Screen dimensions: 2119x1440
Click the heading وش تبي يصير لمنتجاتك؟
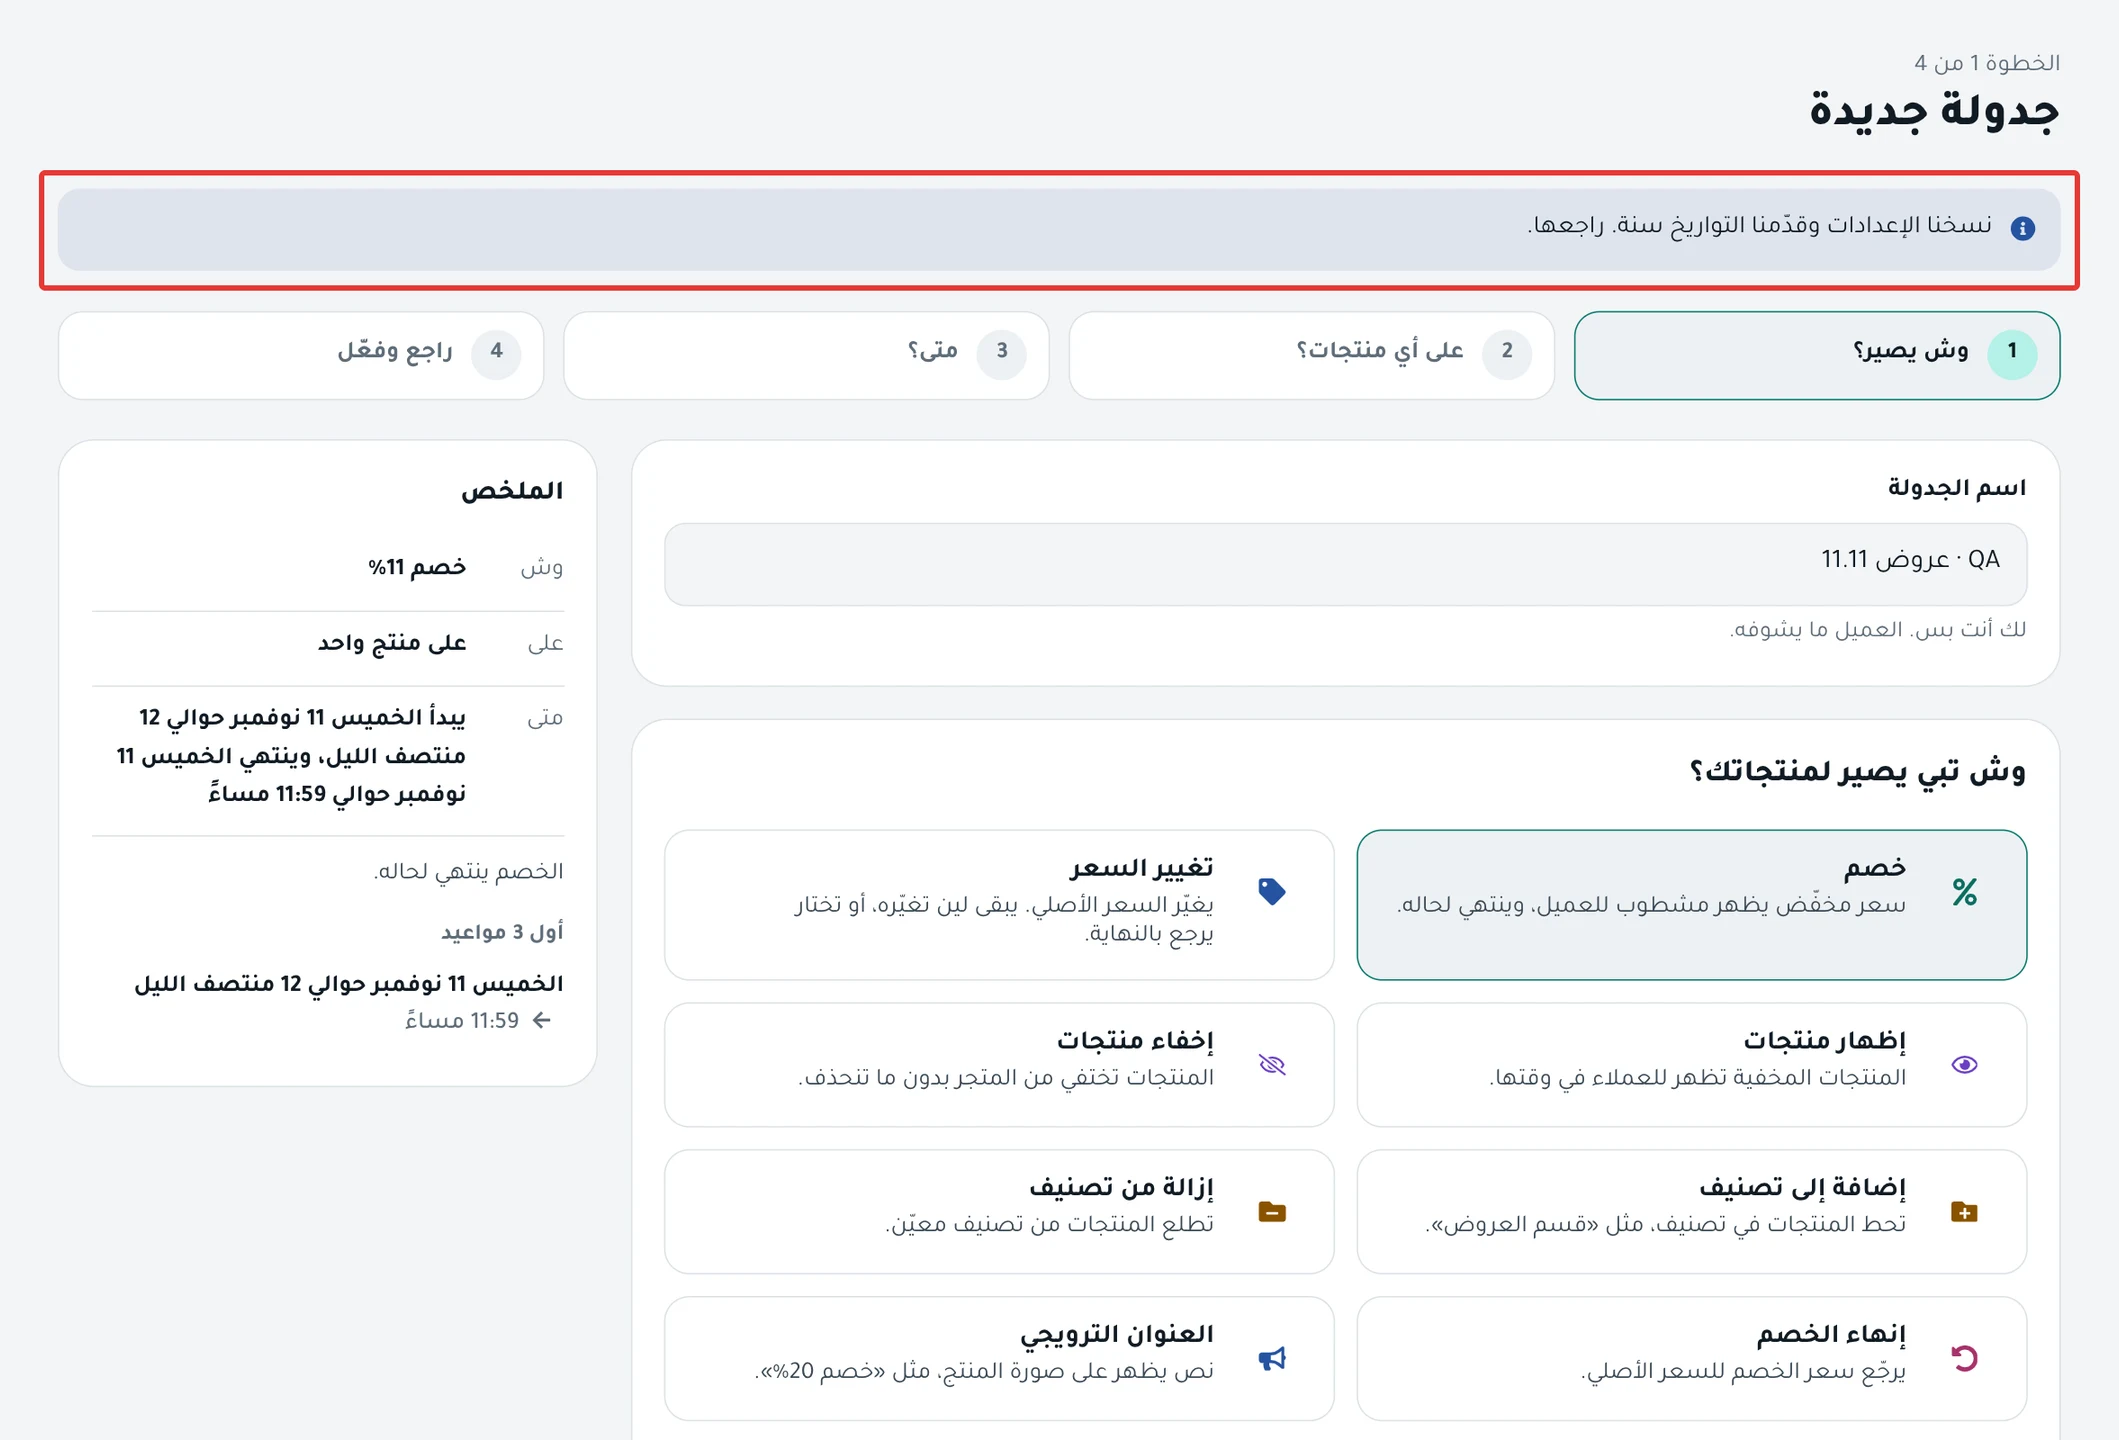click(1858, 772)
